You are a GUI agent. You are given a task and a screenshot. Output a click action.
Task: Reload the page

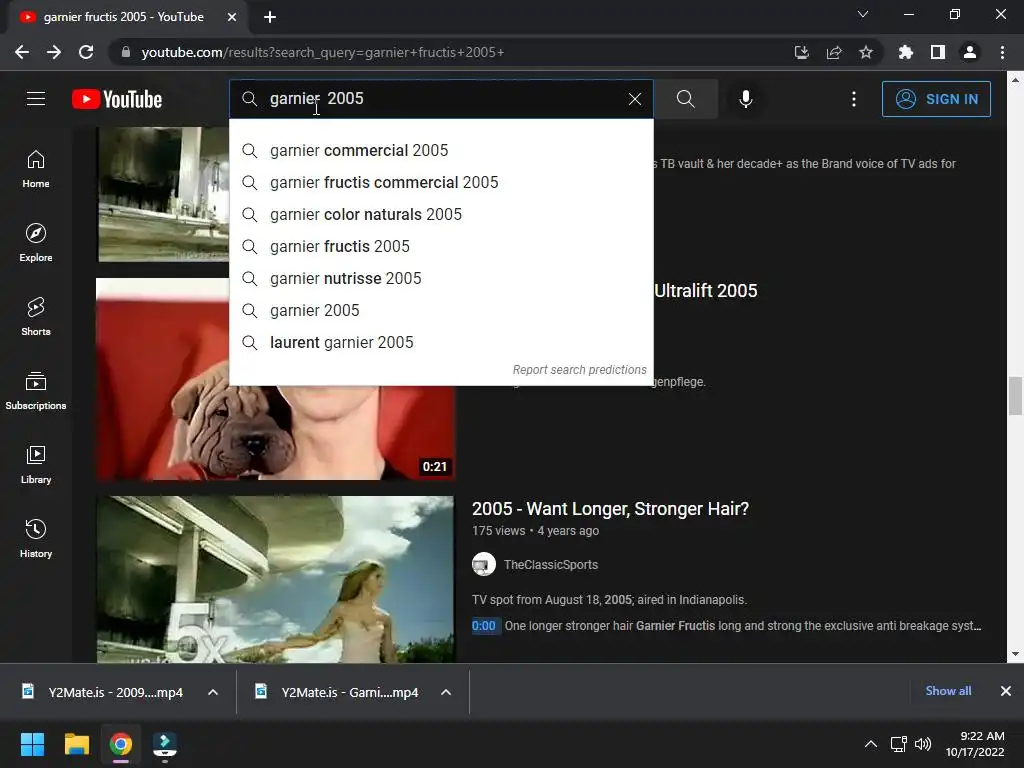[x=86, y=52]
